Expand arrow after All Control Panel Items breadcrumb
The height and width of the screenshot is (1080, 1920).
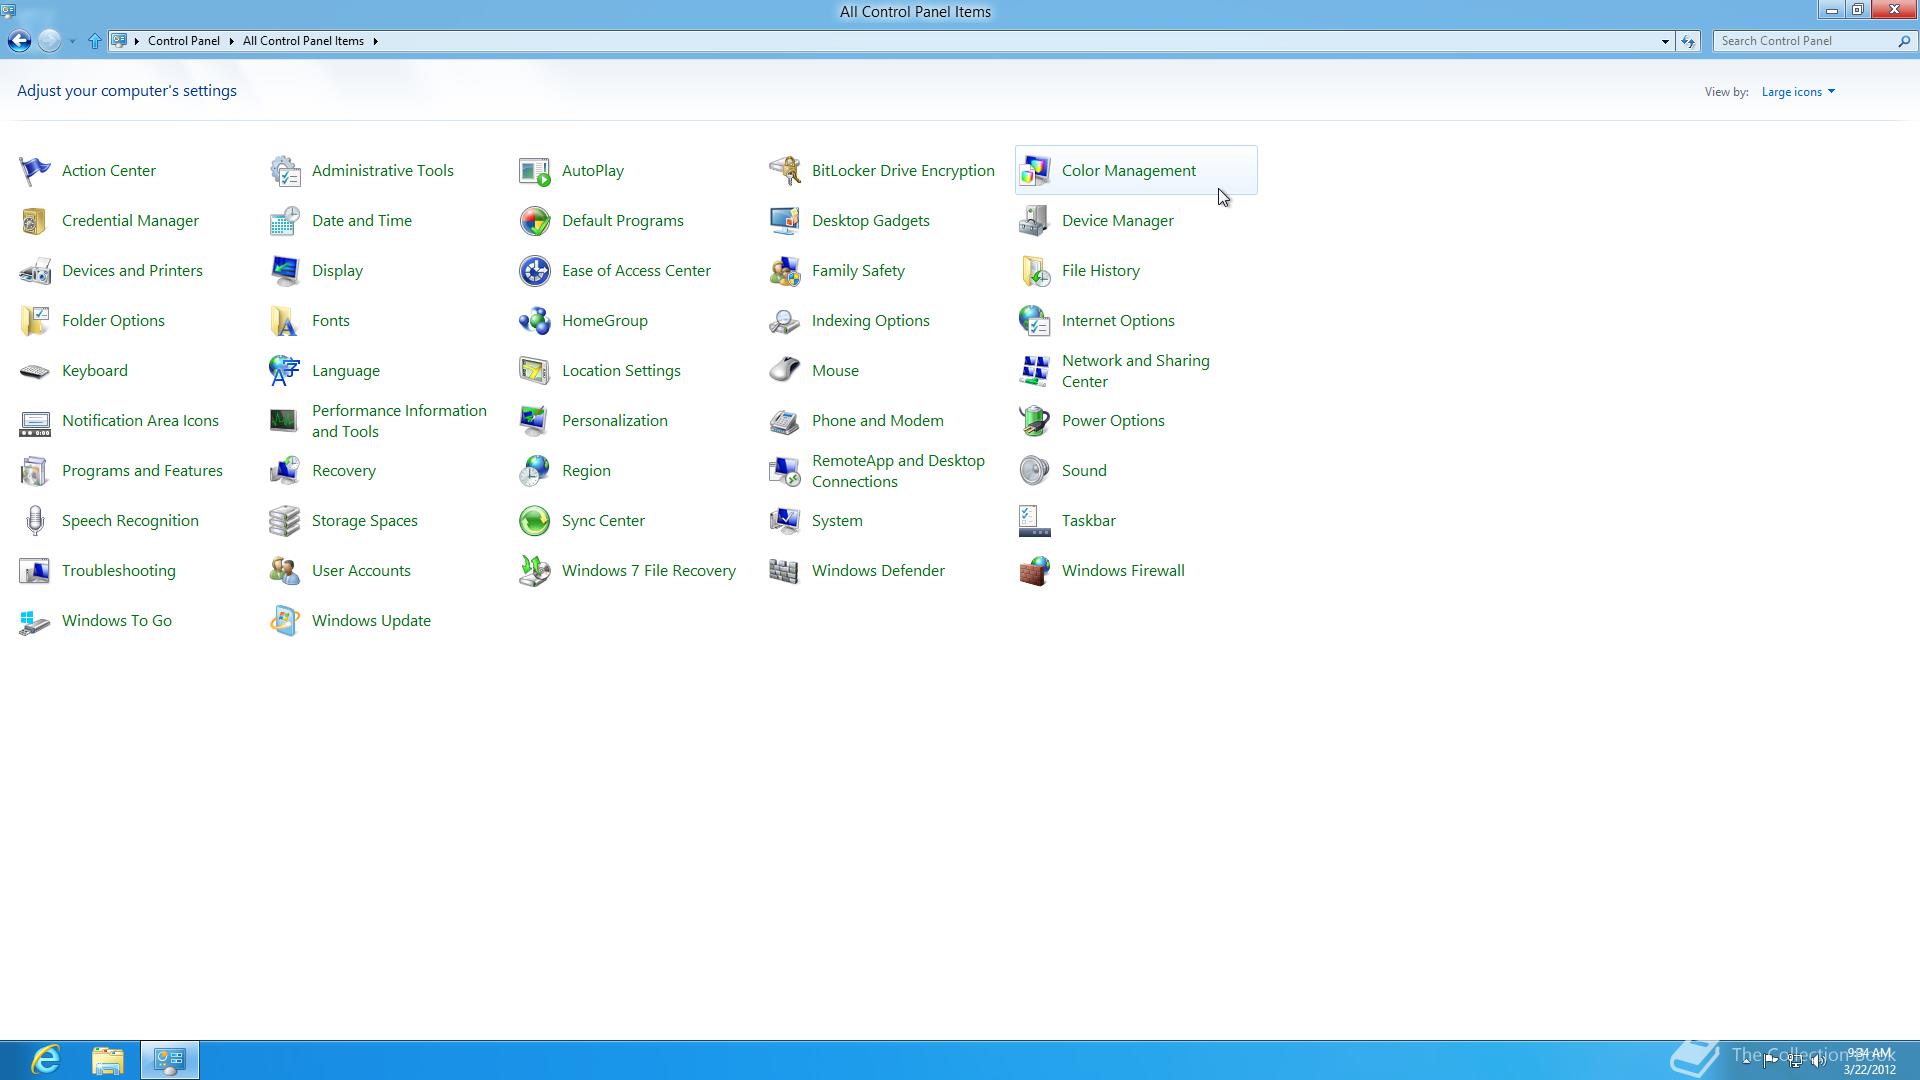[375, 41]
